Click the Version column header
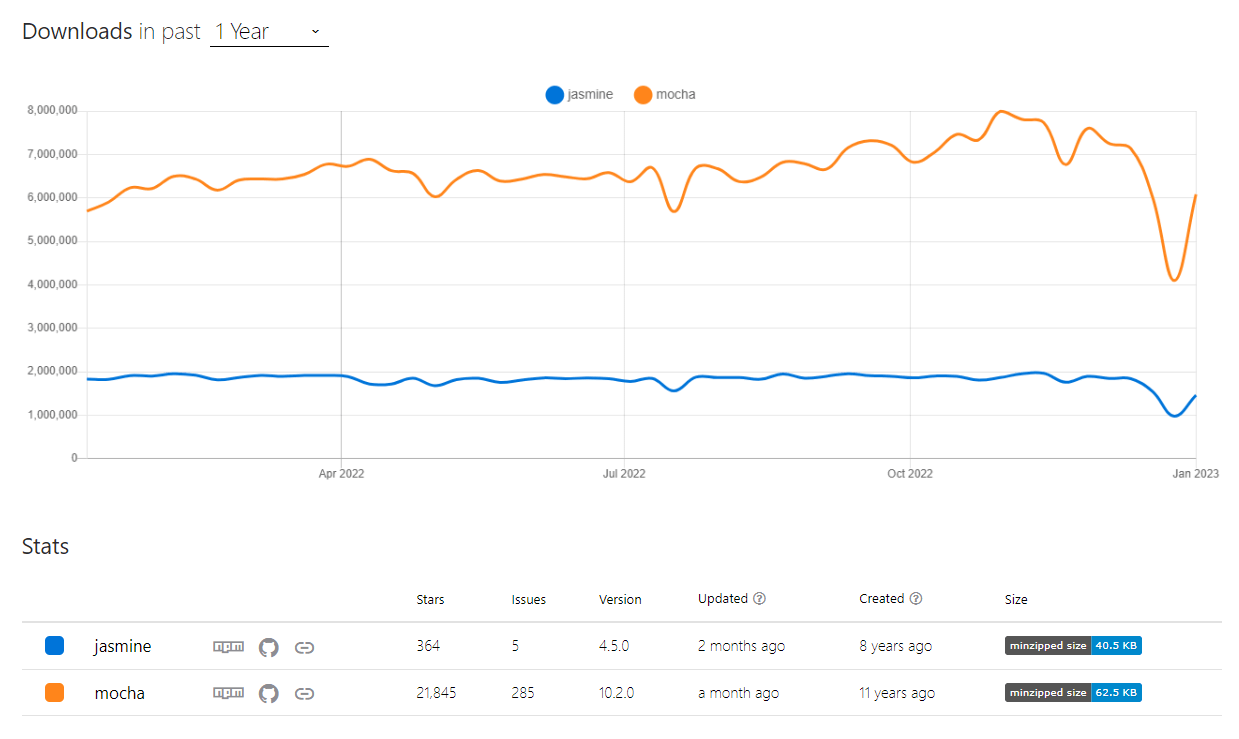1239x739 pixels. click(x=620, y=598)
